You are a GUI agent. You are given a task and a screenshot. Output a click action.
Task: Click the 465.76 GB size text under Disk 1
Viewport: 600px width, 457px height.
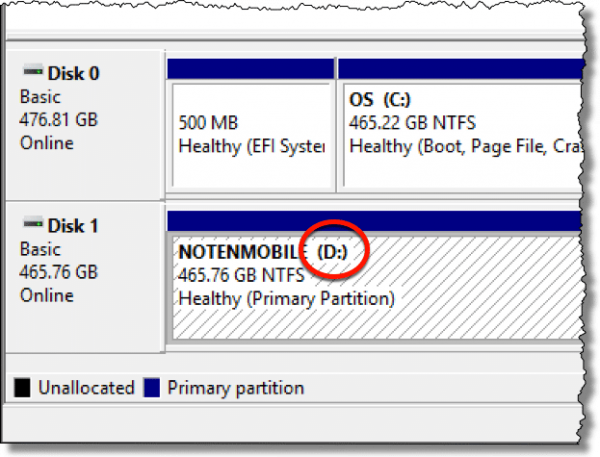59,272
